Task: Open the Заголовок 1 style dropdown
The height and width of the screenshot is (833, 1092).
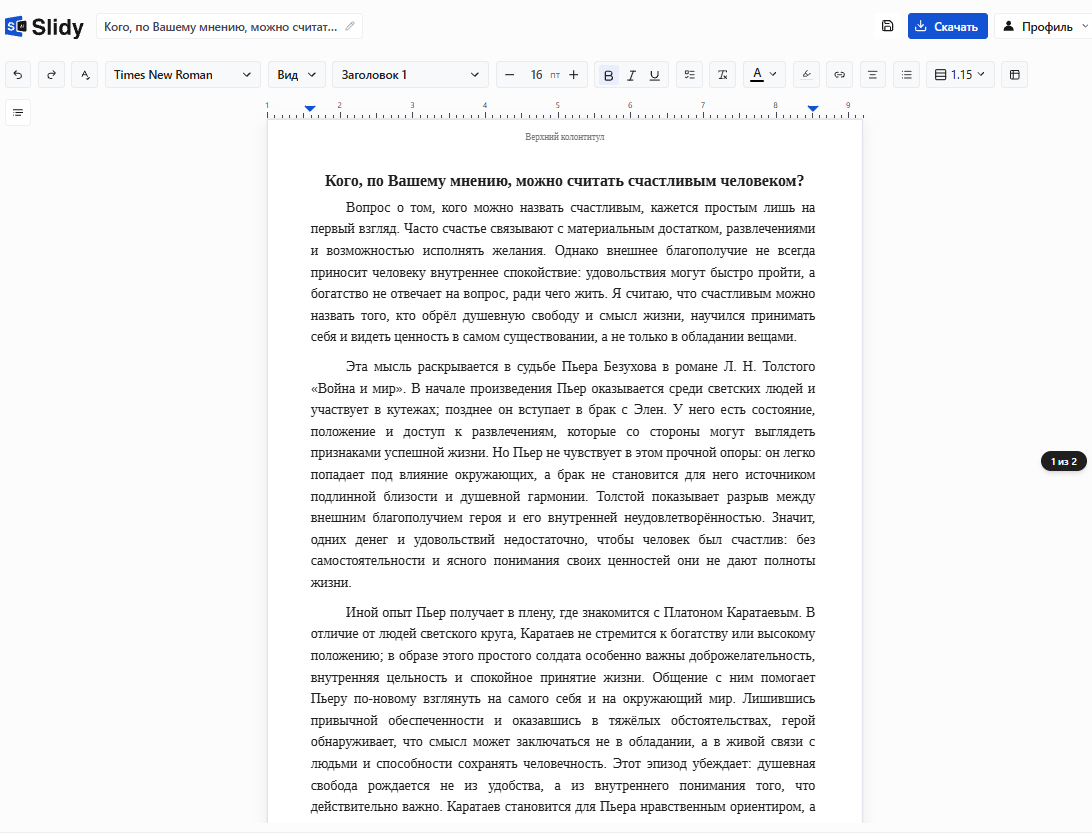Action: 410,75
